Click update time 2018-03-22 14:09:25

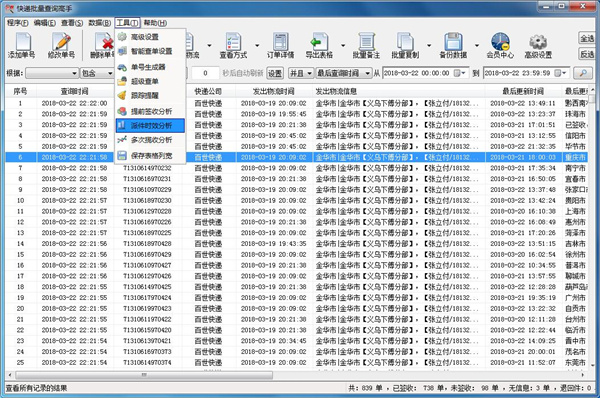[x=523, y=341]
